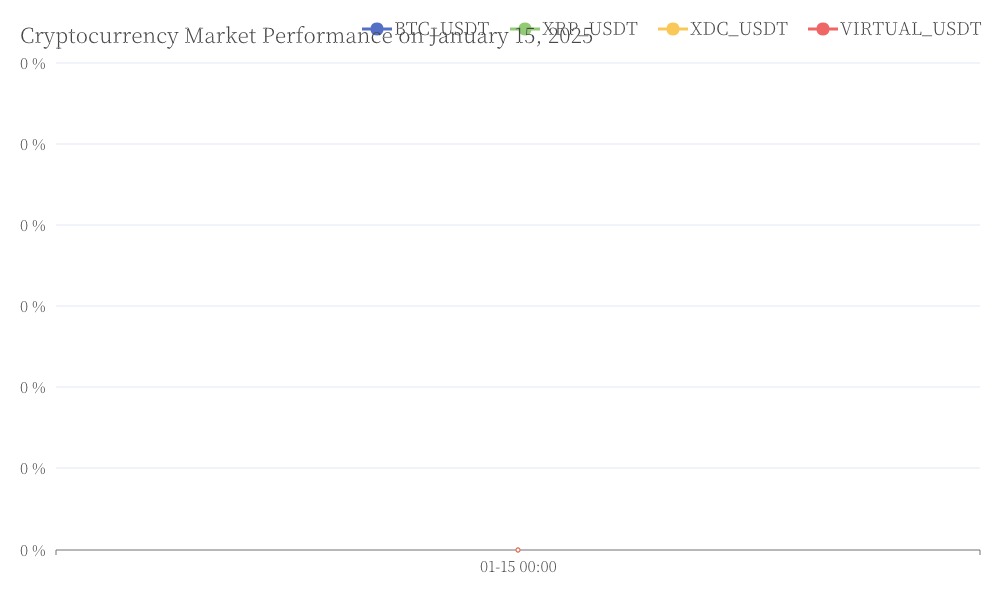Click the right end tick of the x-axis
The image size is (1000, 600).
980,552
